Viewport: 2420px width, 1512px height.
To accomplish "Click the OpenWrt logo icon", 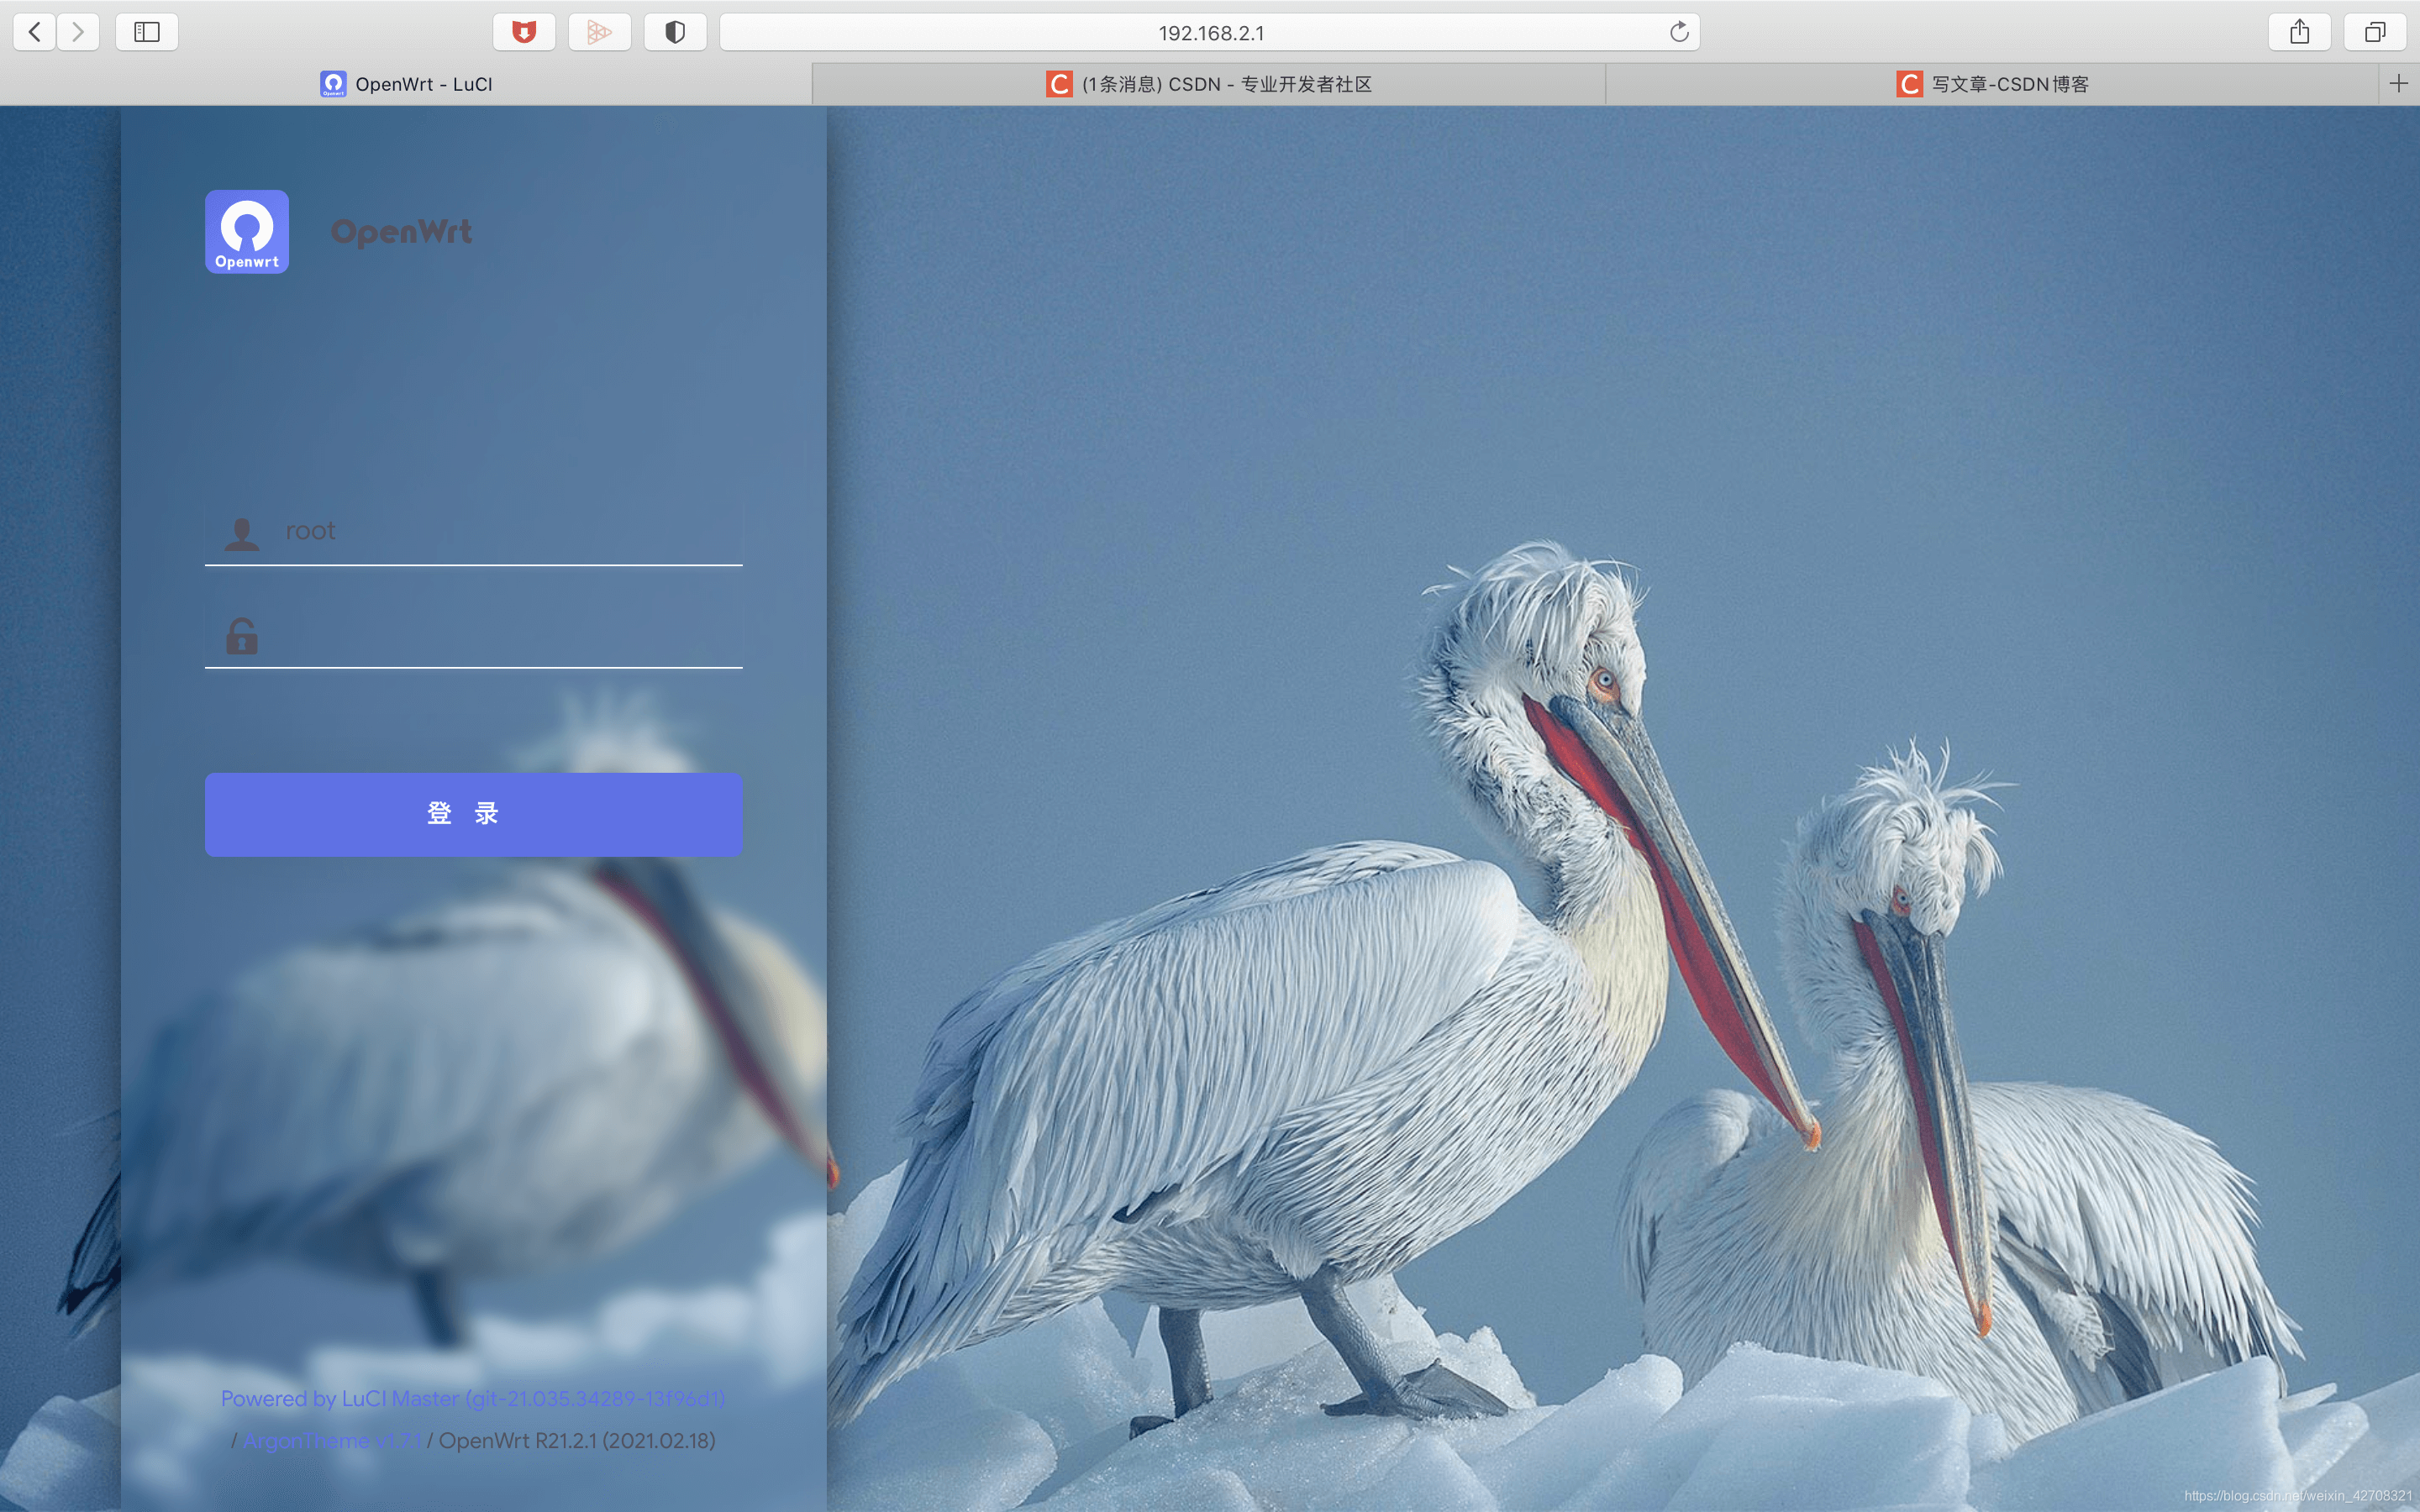I will [247, 231].
